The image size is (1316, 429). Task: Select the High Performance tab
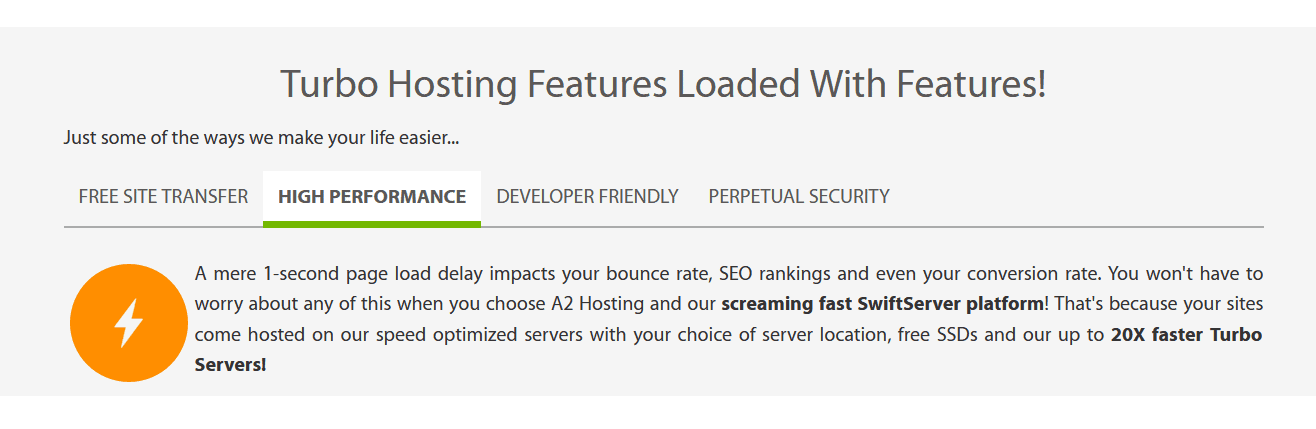pos(372,197)
